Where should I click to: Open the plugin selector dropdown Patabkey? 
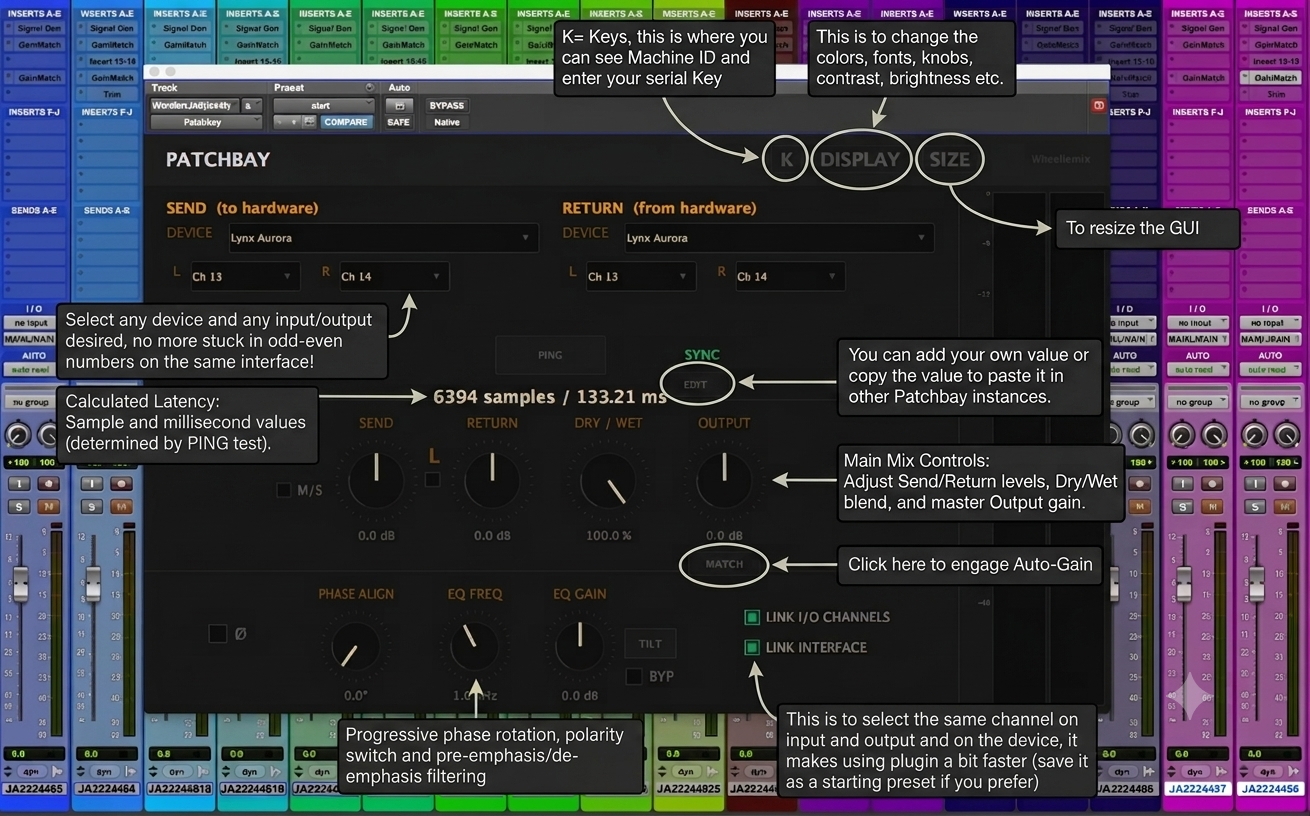(206, 122)
